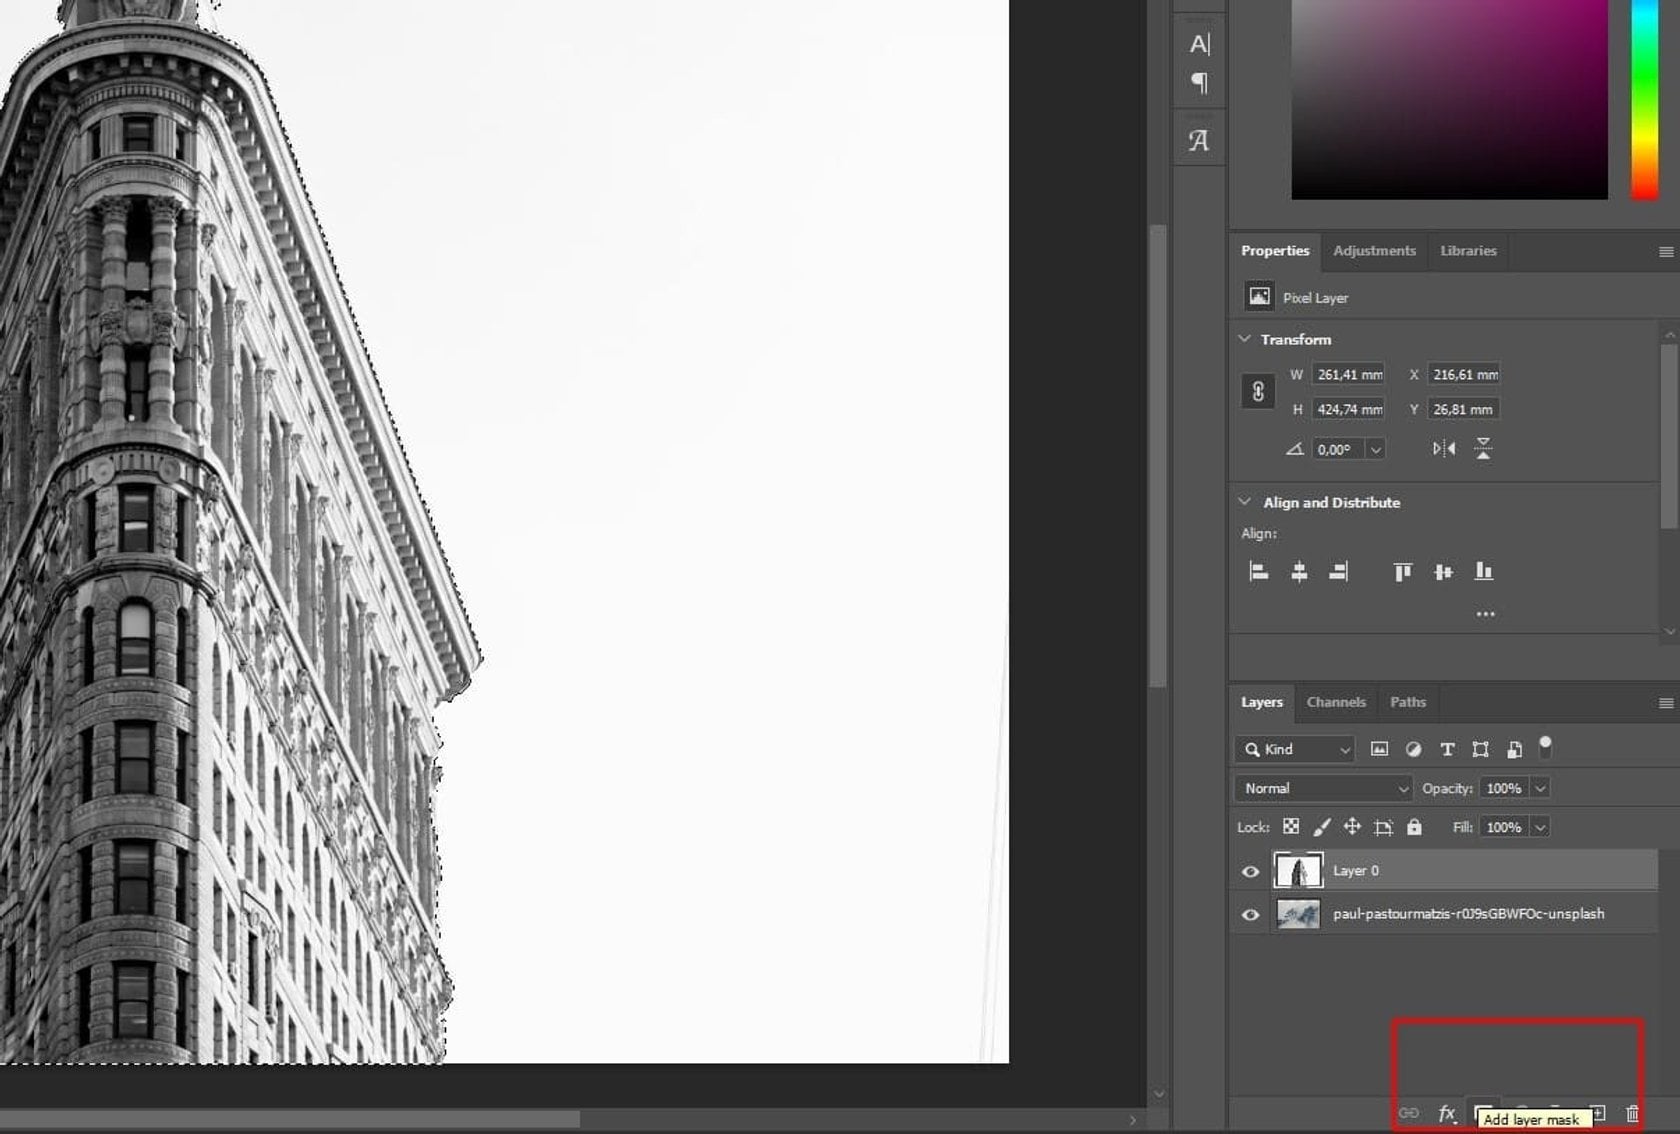Click the delete layer trash icon
This screenshot has height=1134, width=1680.
[x=1632, y=1113]
